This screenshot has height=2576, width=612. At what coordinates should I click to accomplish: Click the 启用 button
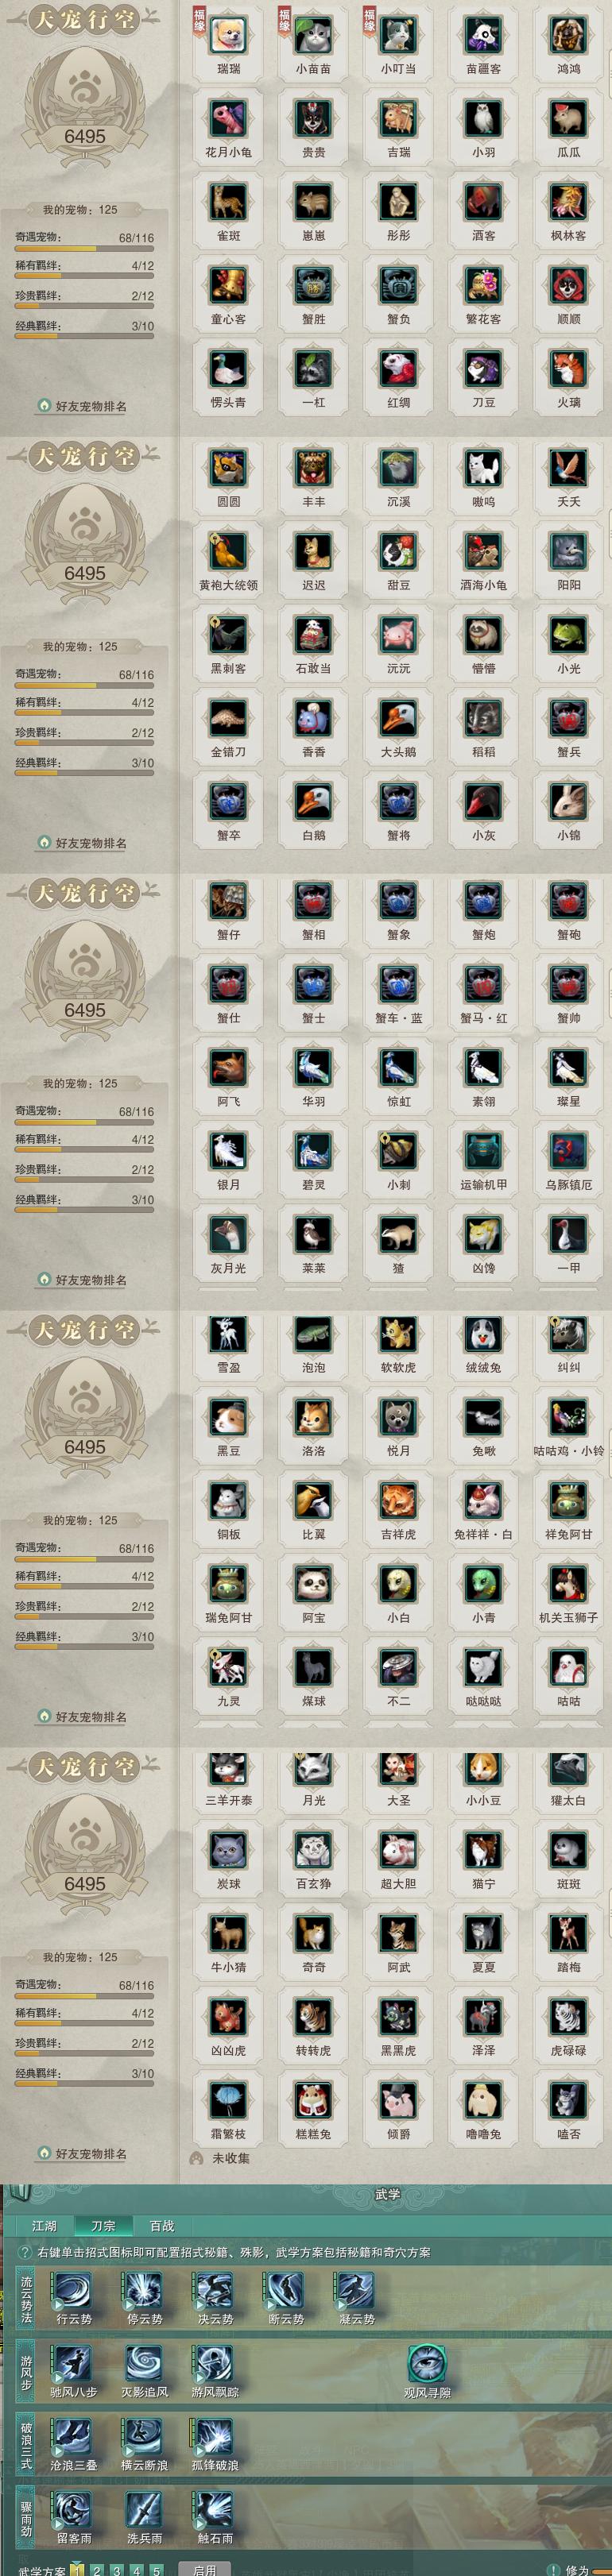(x=204, y=2569)
